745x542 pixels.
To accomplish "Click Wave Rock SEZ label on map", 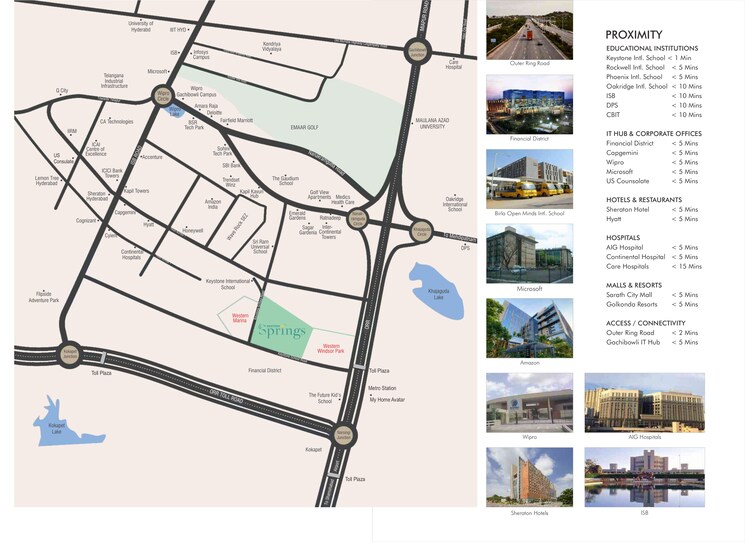I will pyautogui.click(x=237, y=227).
